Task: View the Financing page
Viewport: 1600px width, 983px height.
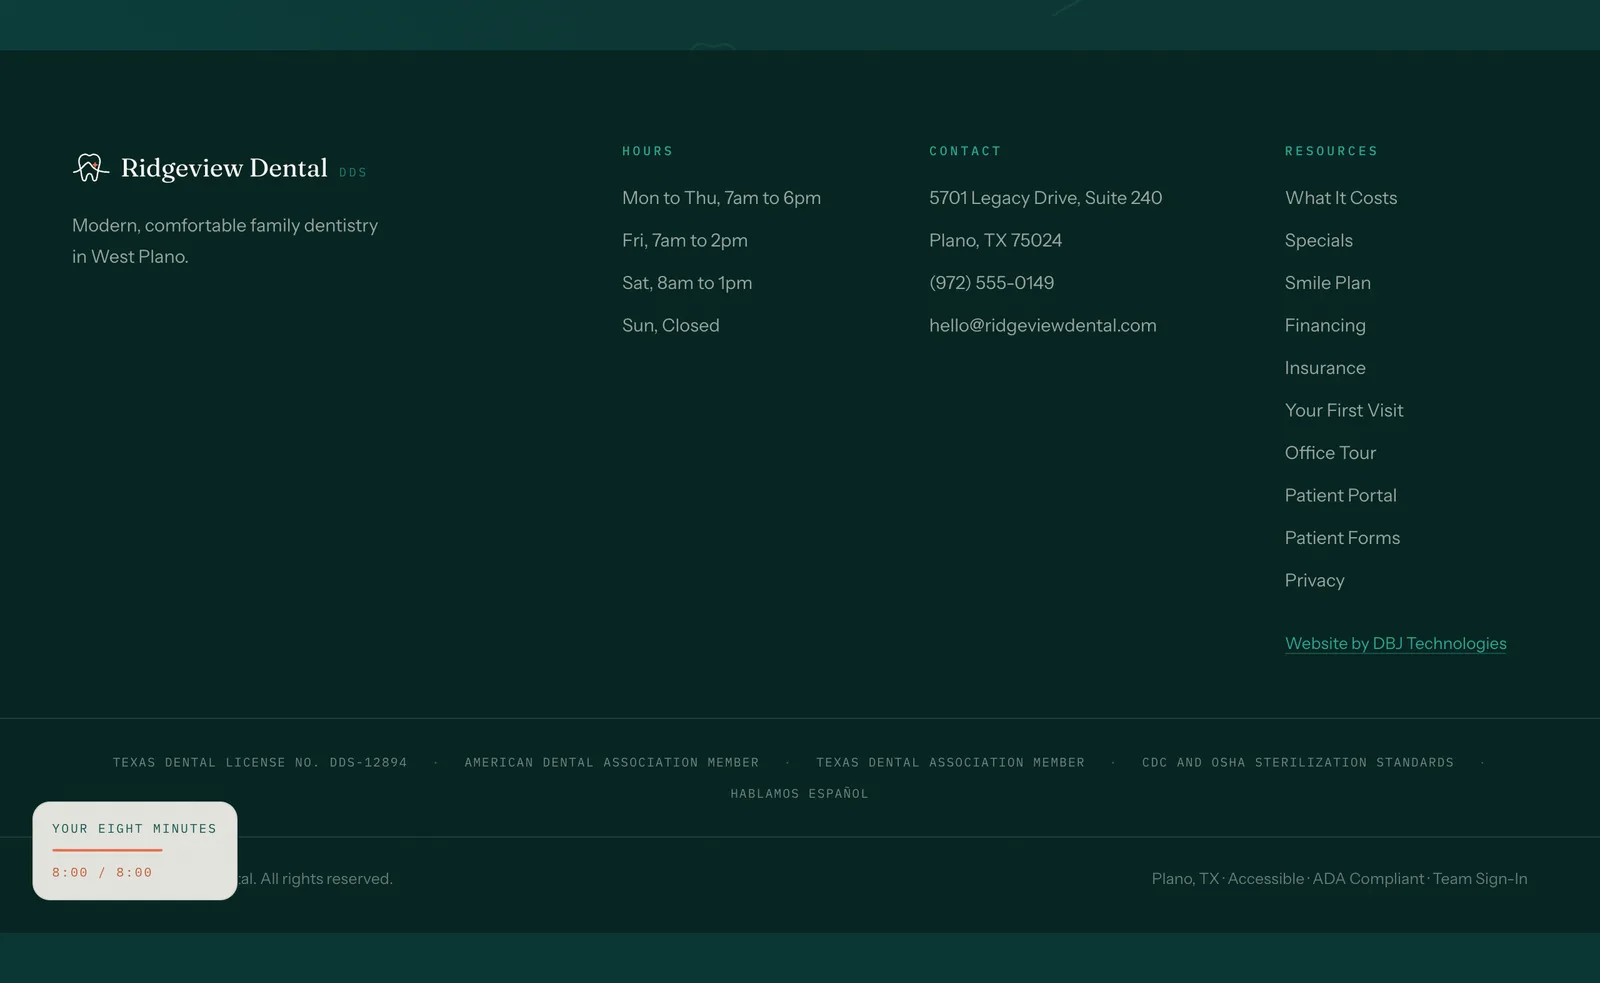Action: point(1325,325)
